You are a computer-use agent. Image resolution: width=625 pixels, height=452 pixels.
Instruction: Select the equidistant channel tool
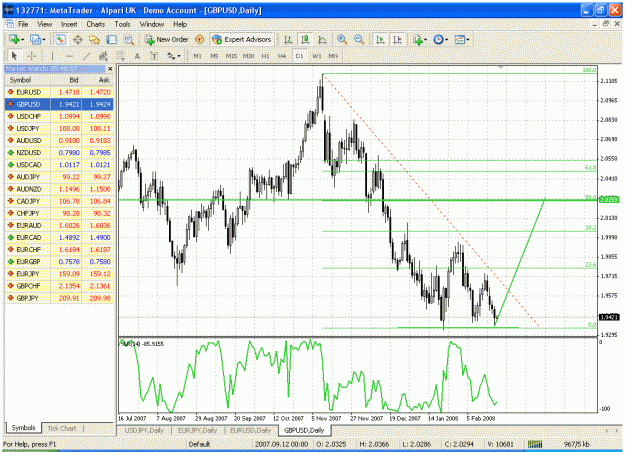[103, 56]
